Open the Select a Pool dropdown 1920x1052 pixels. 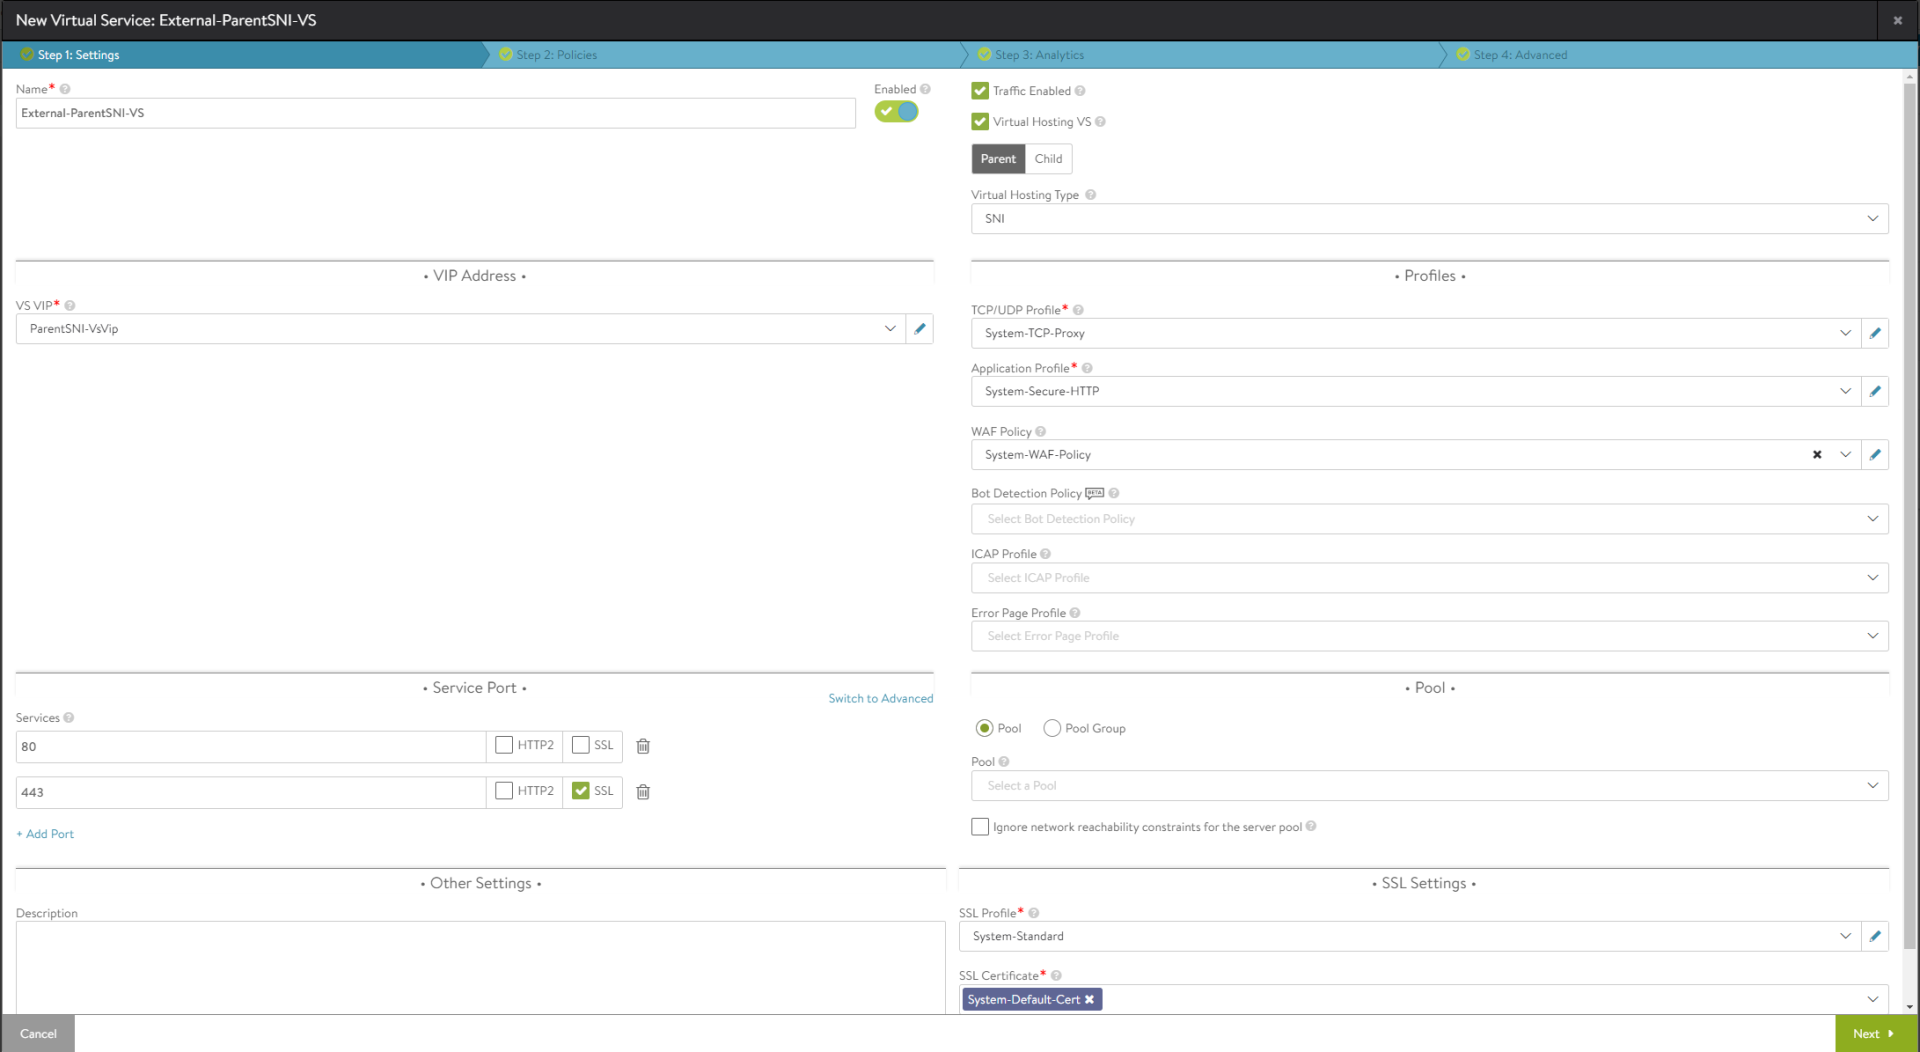point(1430,786)
